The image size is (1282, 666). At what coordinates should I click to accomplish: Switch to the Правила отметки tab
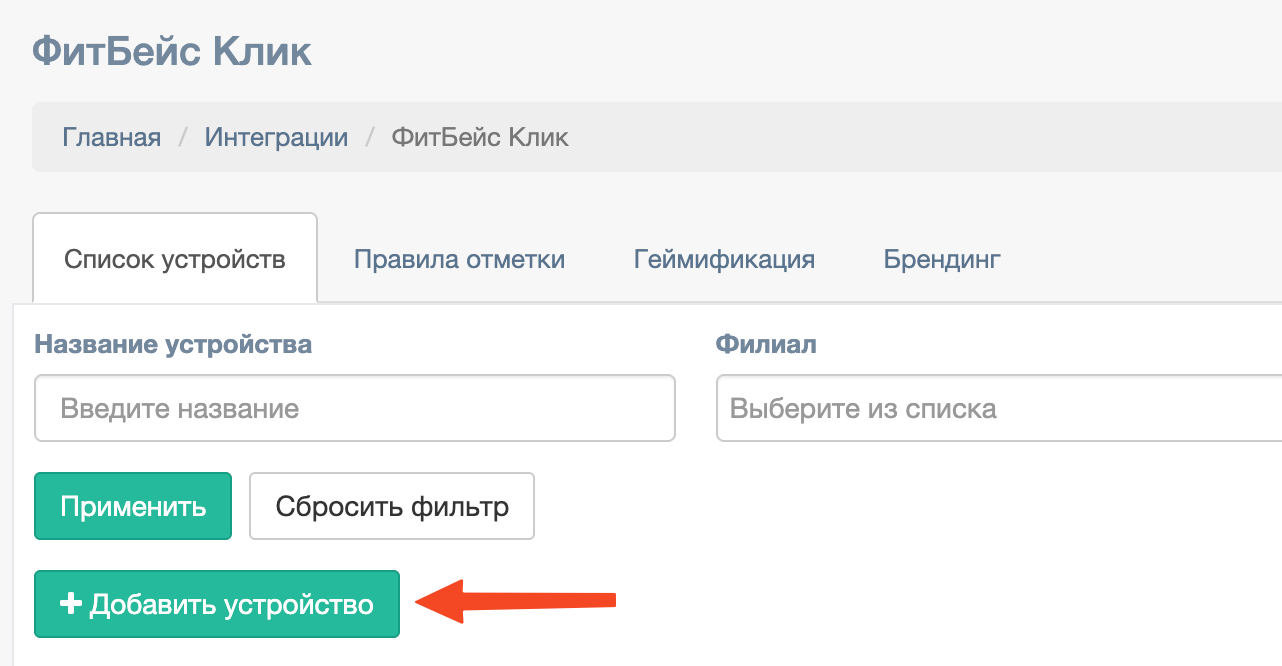point(459,260)
